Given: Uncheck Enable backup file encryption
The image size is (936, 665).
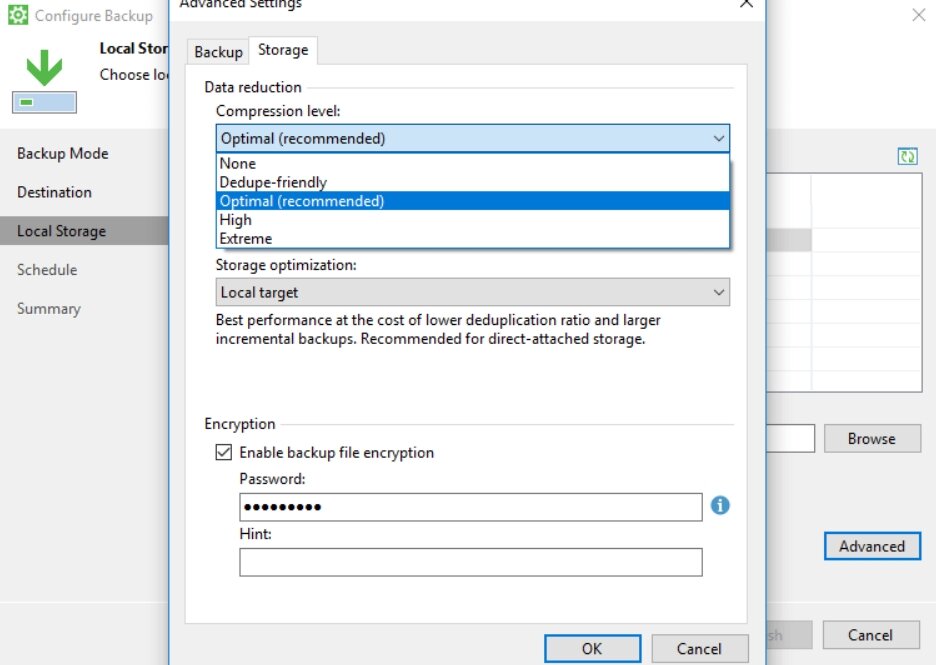Looking at the screenshot, I should coord(224,452).
